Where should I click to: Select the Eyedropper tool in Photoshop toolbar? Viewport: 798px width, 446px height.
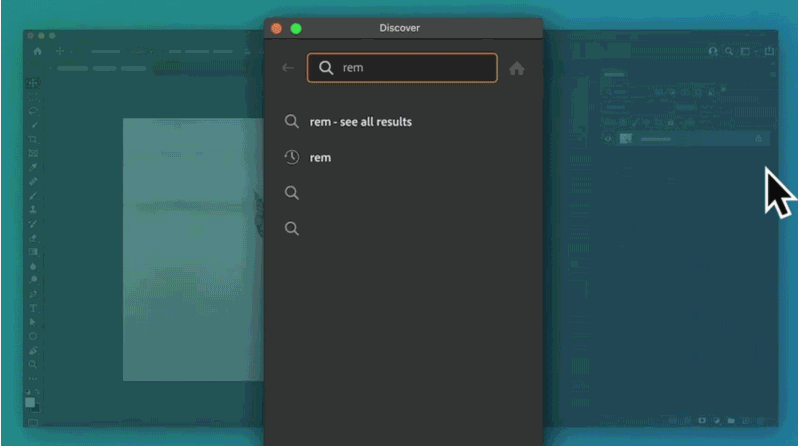coord(33,167)
